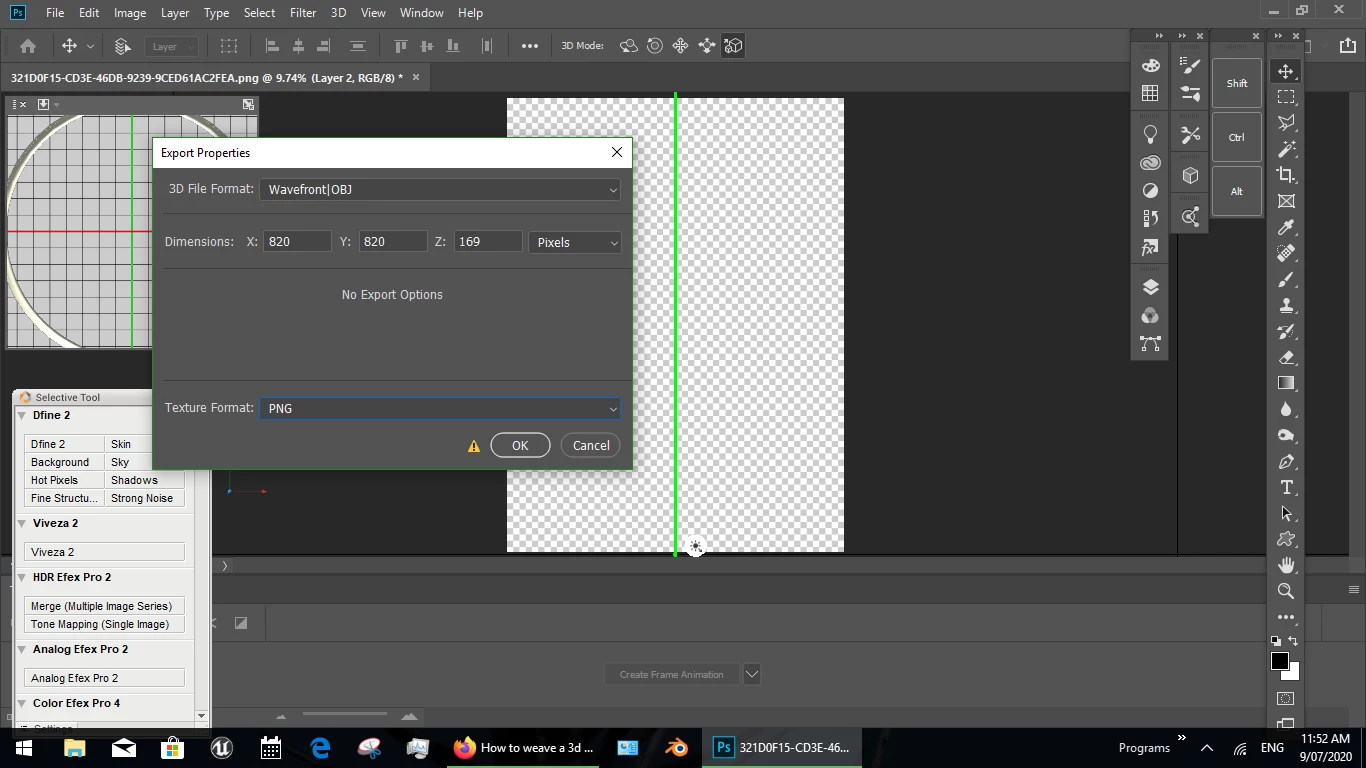Open the 3D menu
The width and height of the screenshot is (1366, 768).
point(339,13)
